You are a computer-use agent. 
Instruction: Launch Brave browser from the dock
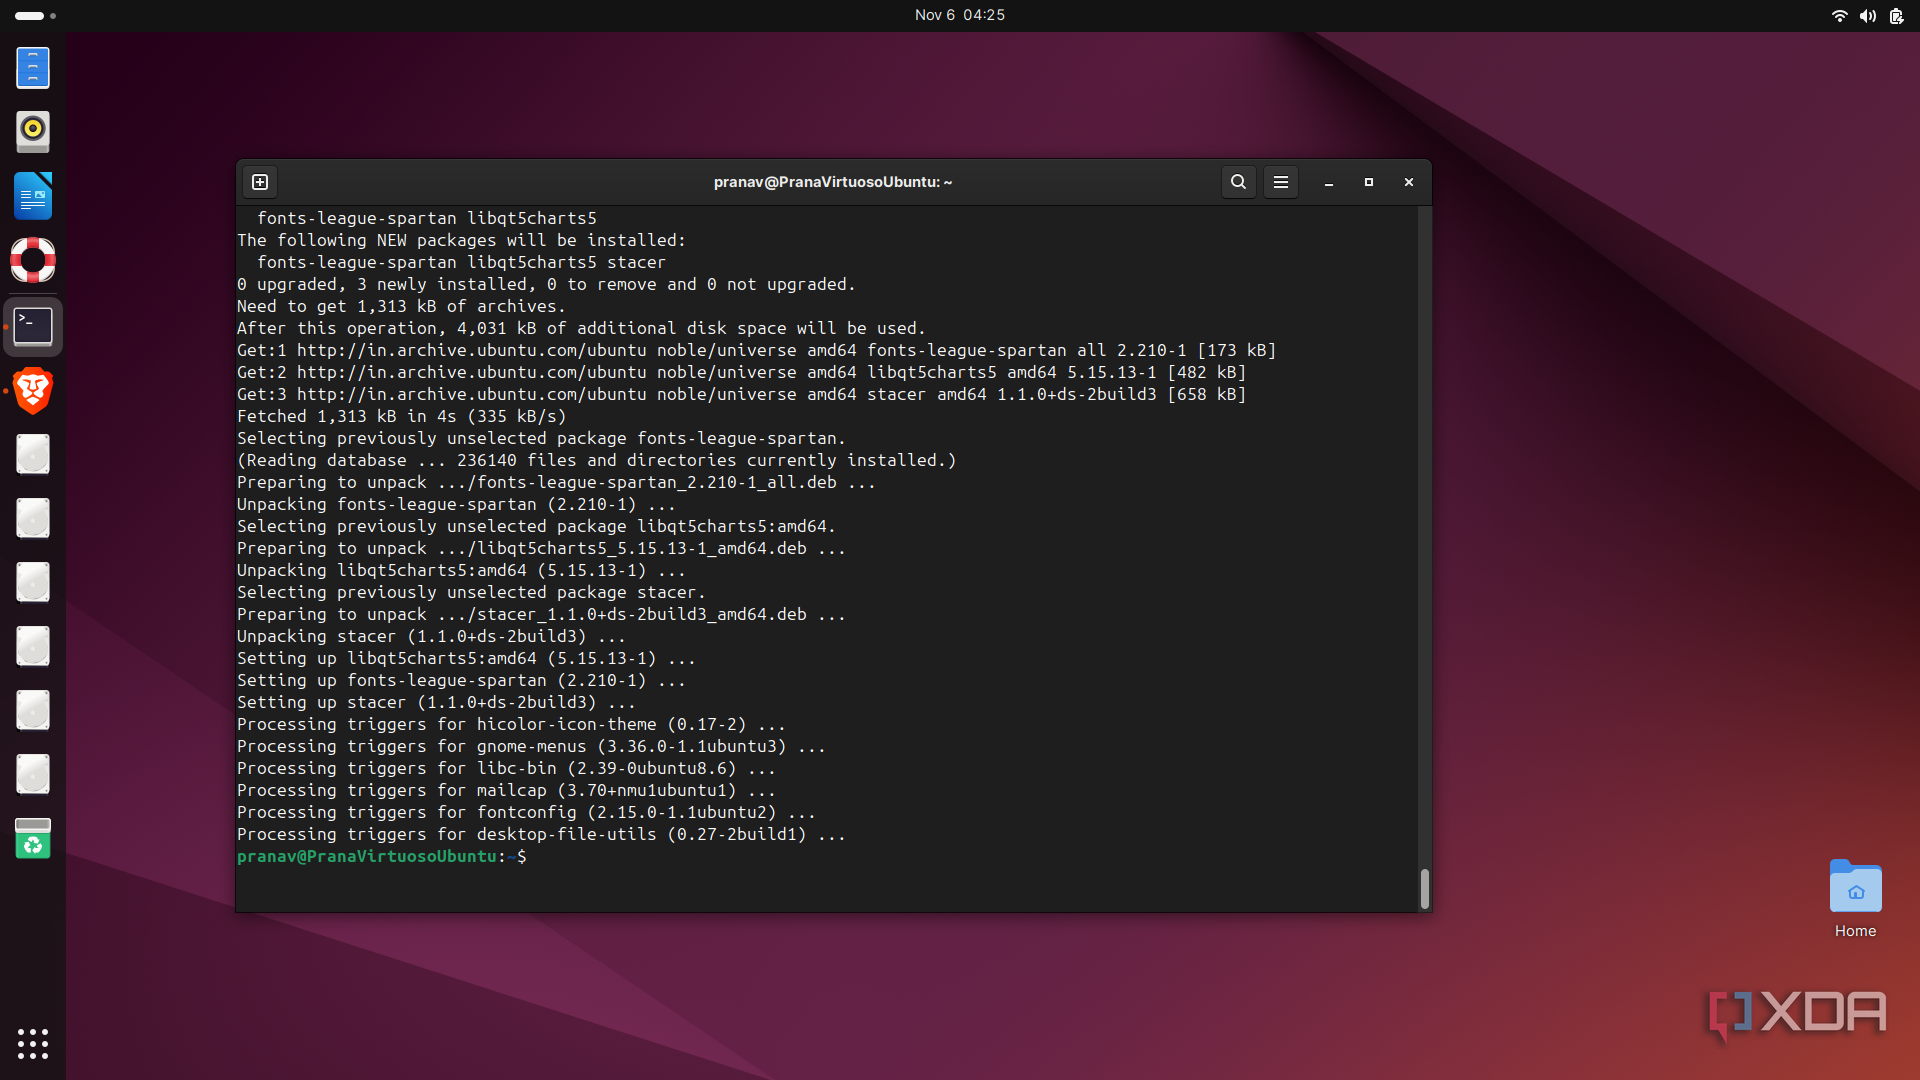click(33, 390)
